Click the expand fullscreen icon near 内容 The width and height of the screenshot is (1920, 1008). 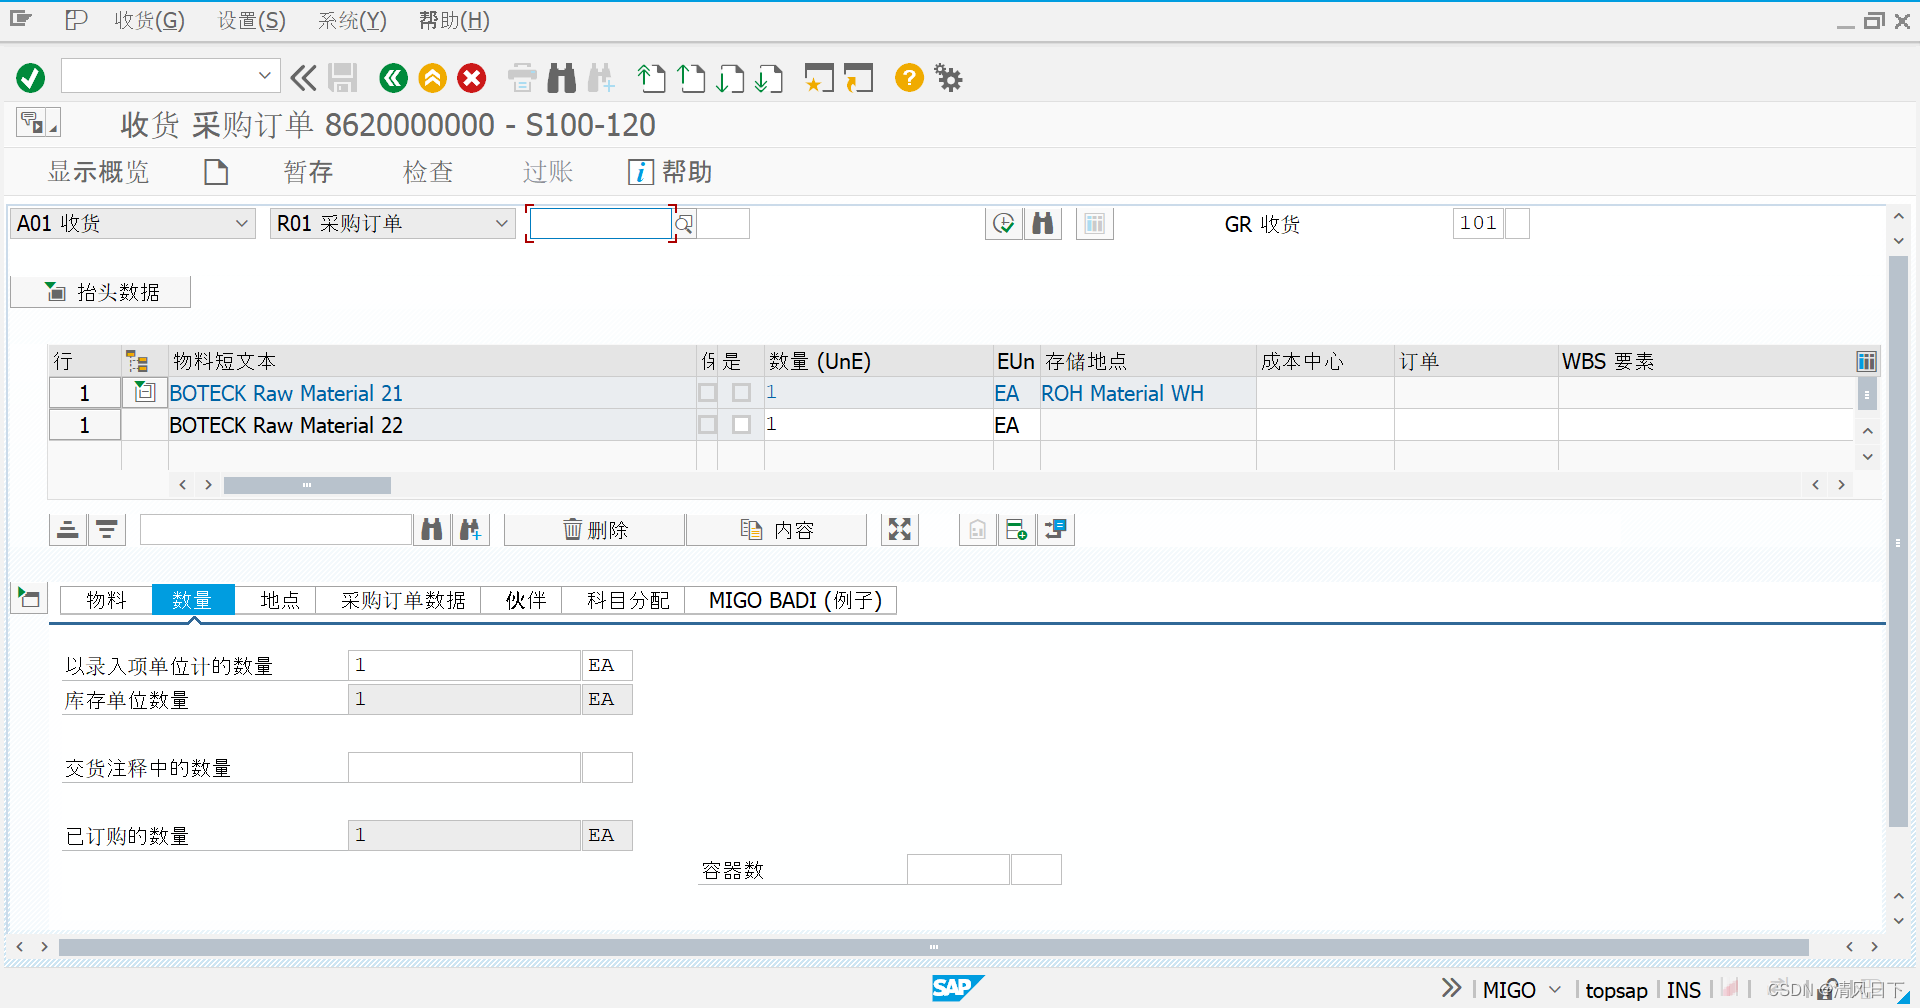tap(900, 530)
